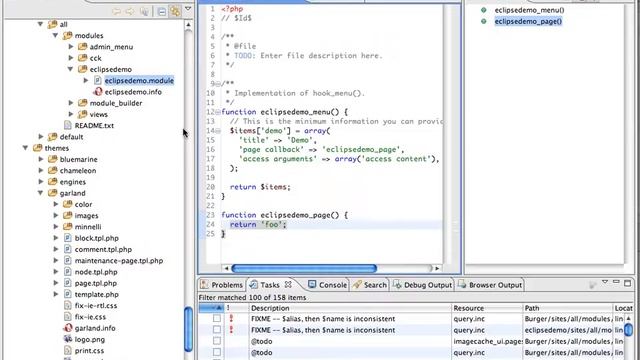Fold the doc comment at line 9
640x360 pixels.
pos(218,84)
